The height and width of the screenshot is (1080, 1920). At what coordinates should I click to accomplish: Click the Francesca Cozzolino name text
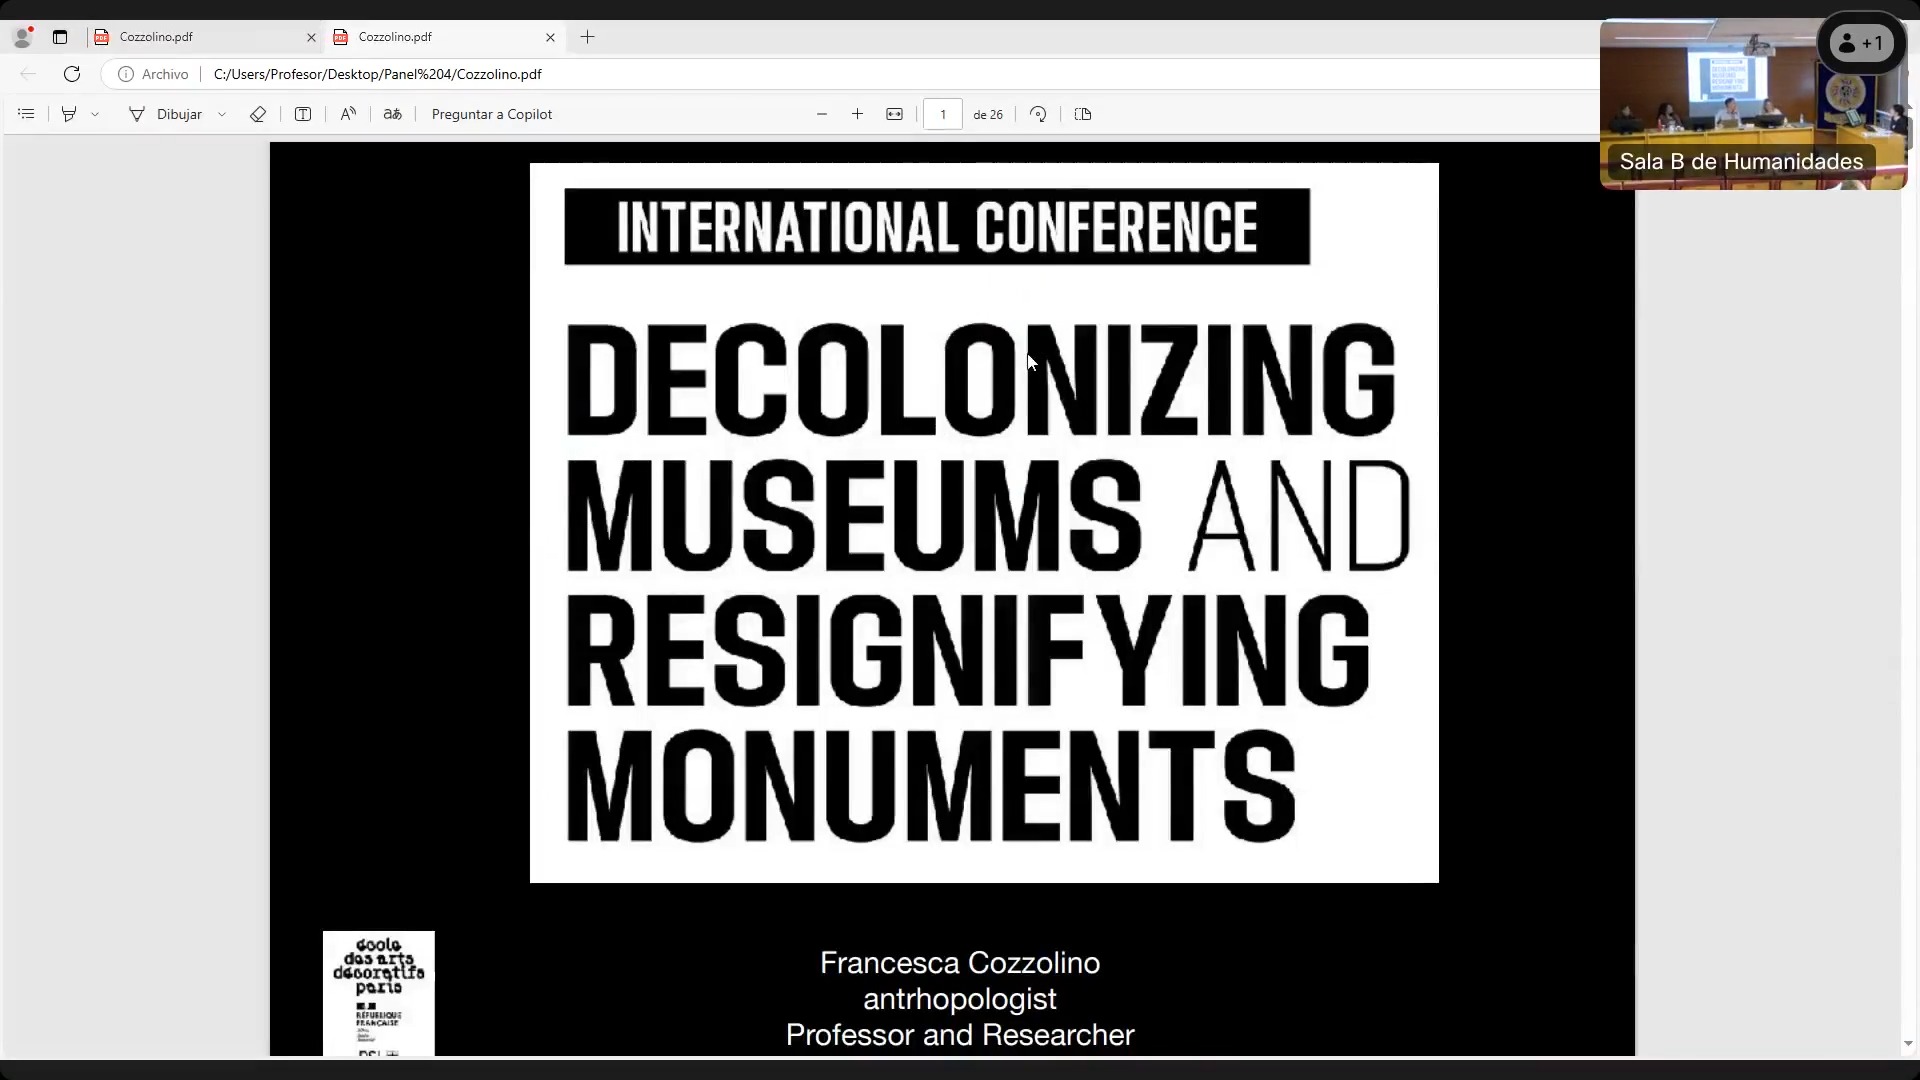[x=960, y=963]
